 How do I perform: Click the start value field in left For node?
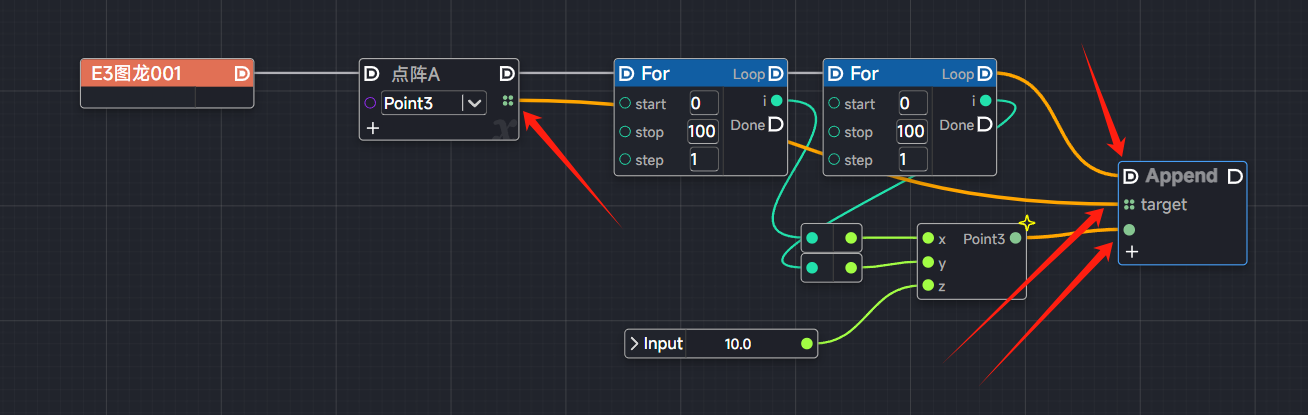coord(703,103)
